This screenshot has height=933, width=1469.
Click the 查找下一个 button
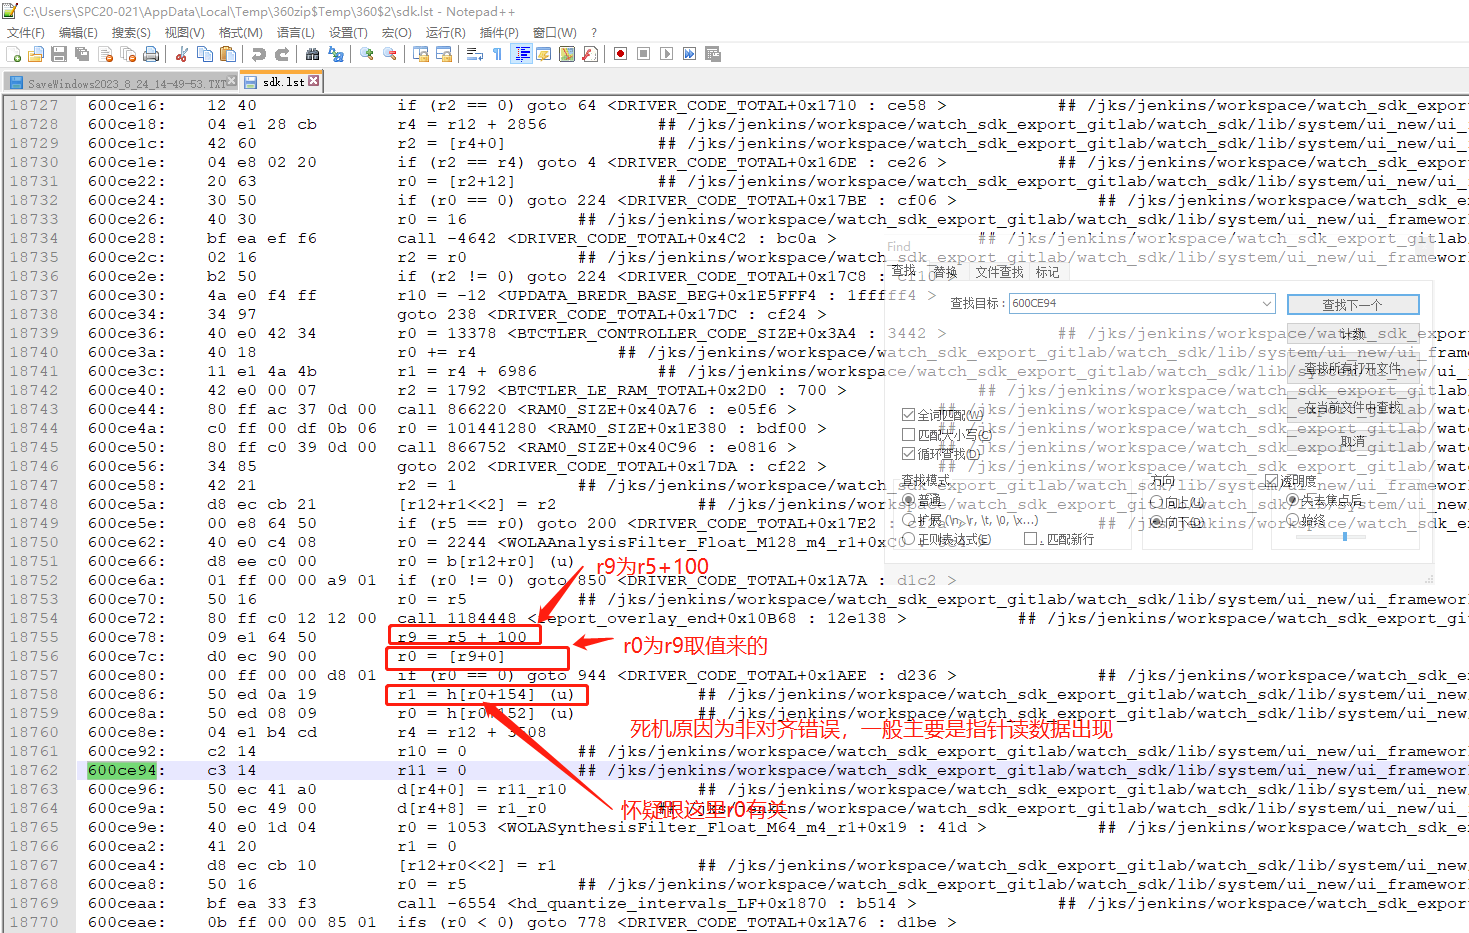(x=1353, y=304)
